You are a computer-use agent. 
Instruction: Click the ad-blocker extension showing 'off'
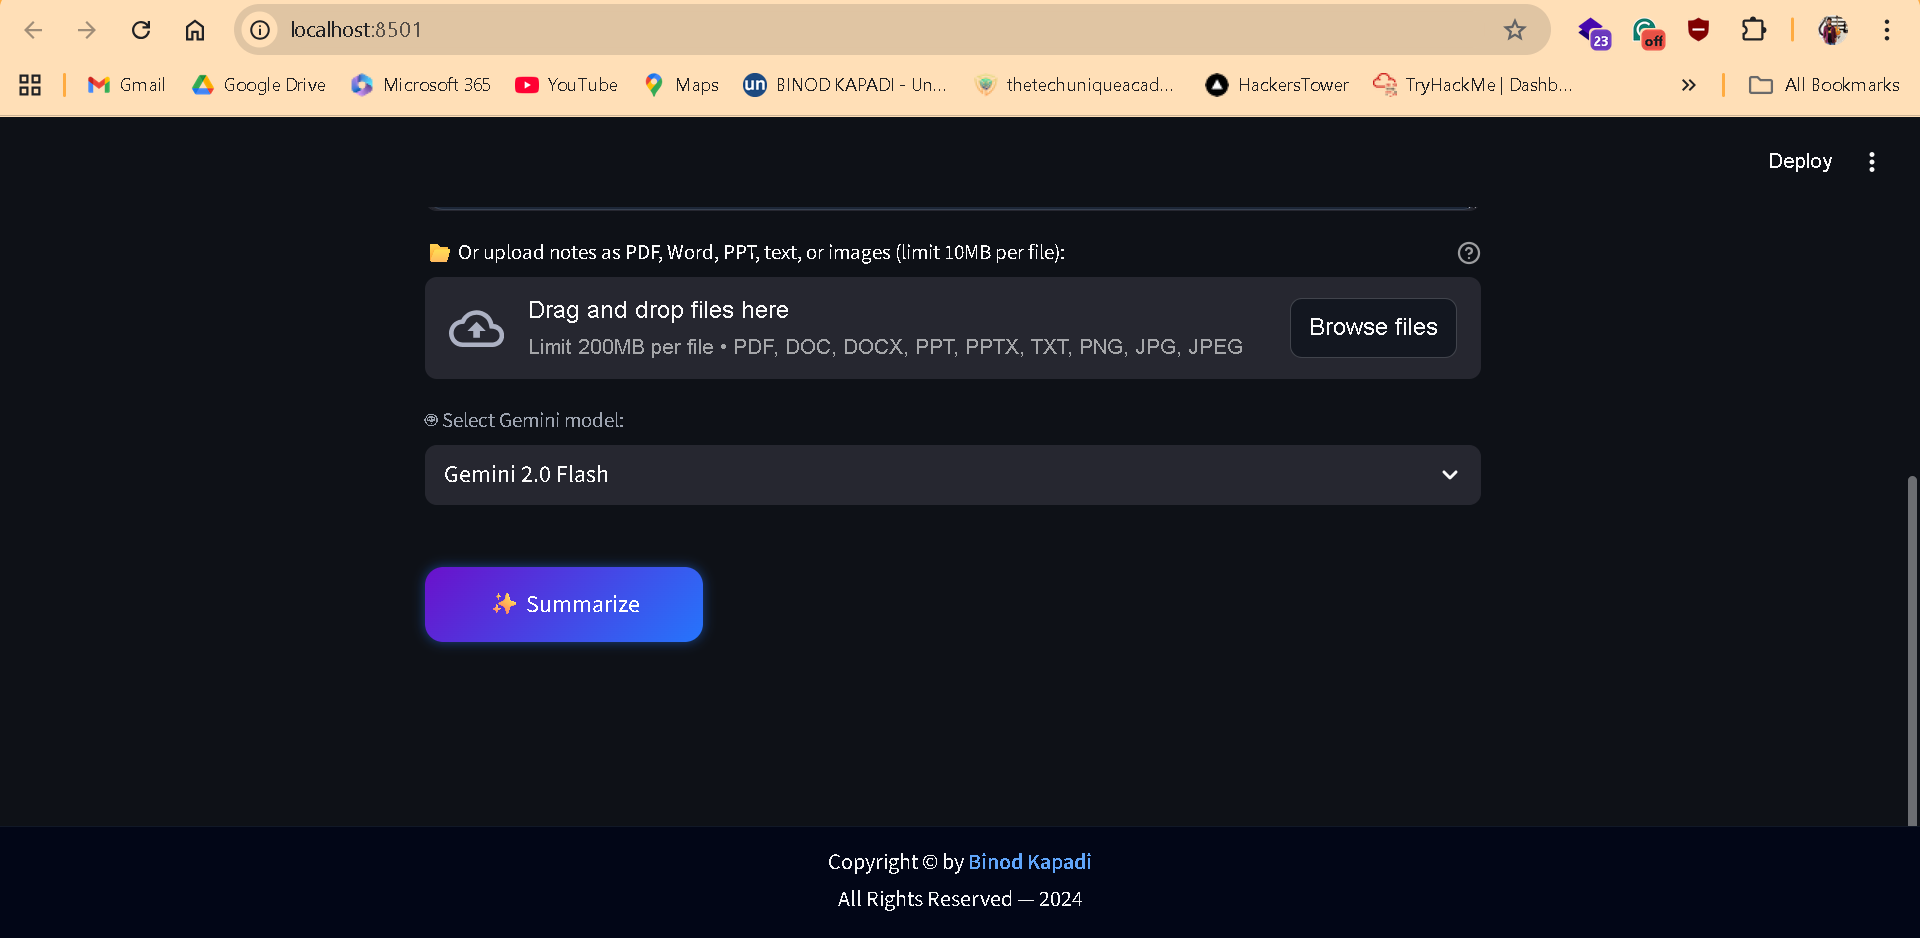1648,30
